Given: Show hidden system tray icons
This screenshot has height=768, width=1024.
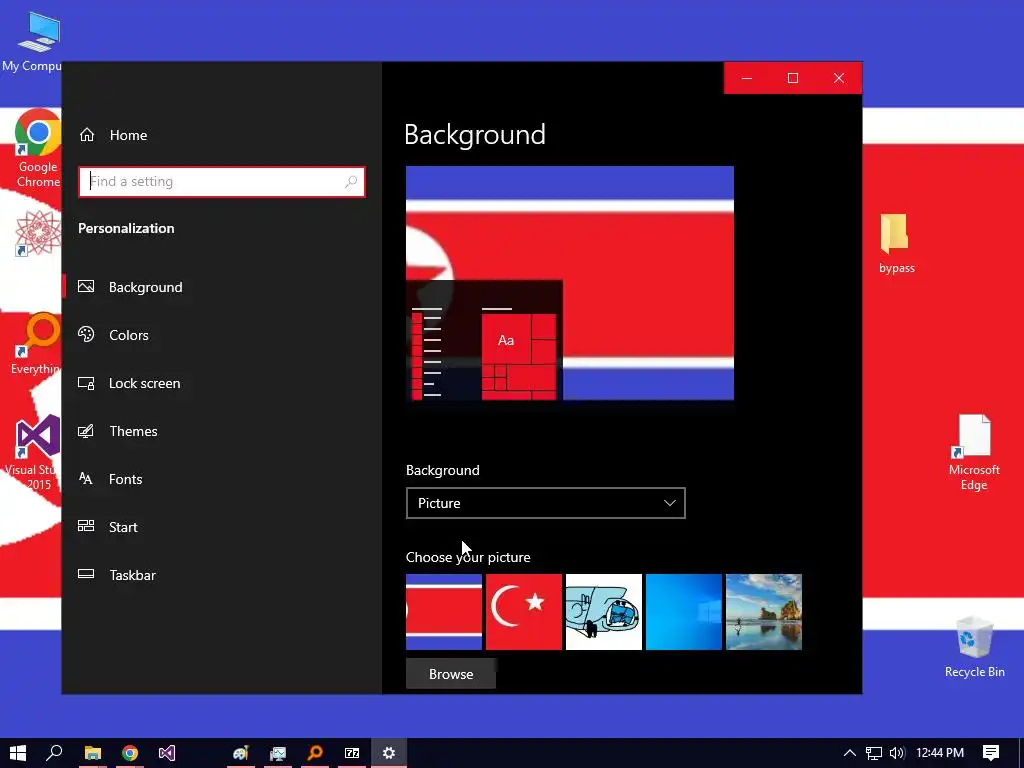Looking at the screenshot, I should [850, 753].
